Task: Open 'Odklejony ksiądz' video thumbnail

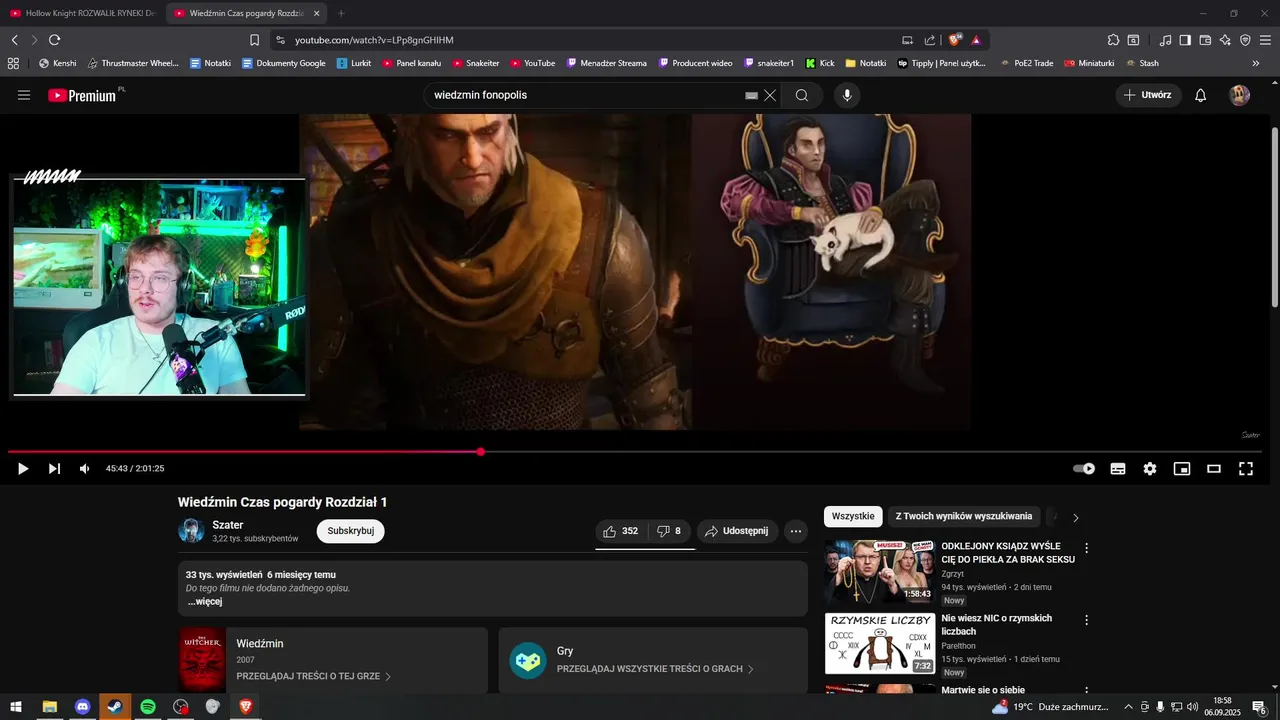Action: pos(880,572)
